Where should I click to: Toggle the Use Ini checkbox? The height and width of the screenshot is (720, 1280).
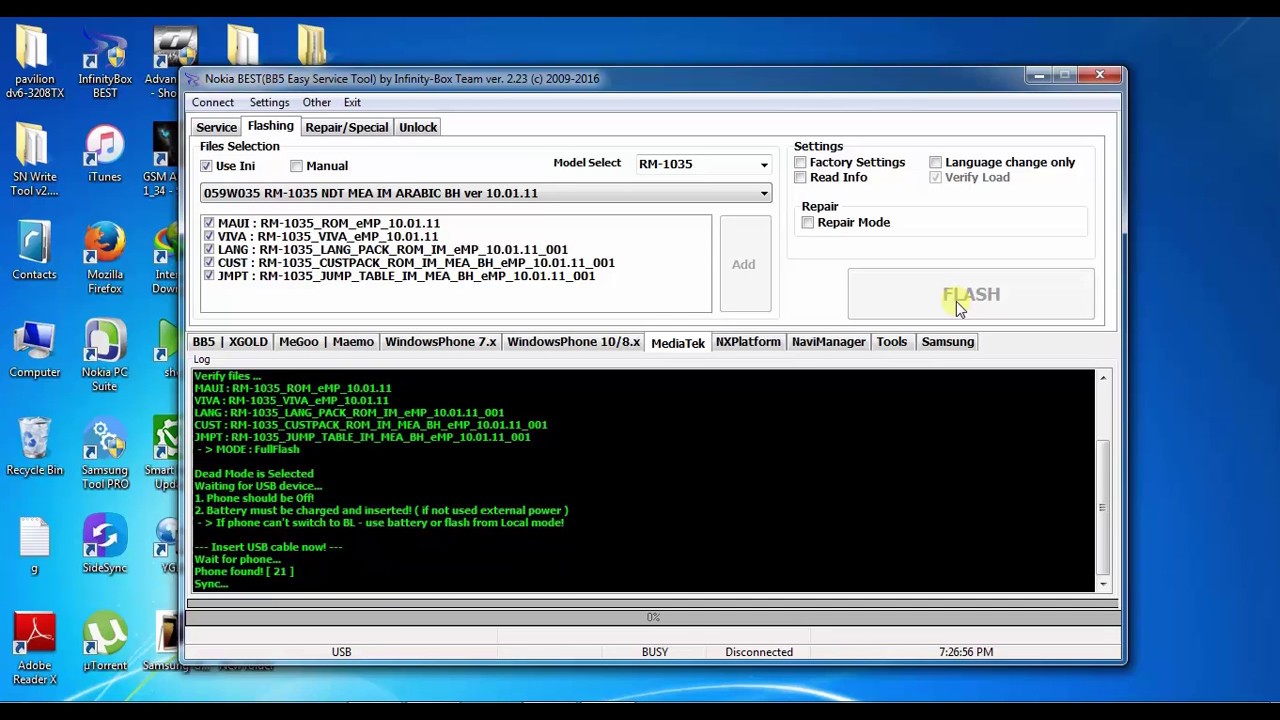pos(206,166)
